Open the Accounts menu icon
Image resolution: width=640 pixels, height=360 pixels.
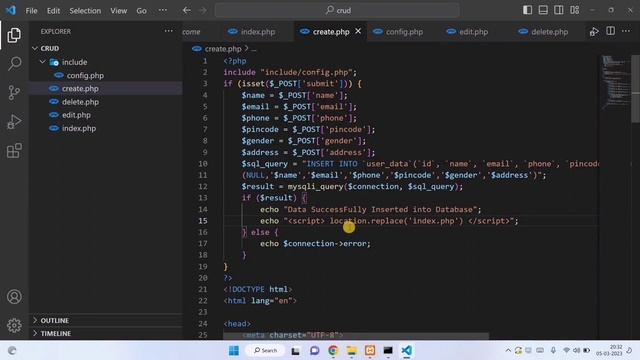(14, 297)
